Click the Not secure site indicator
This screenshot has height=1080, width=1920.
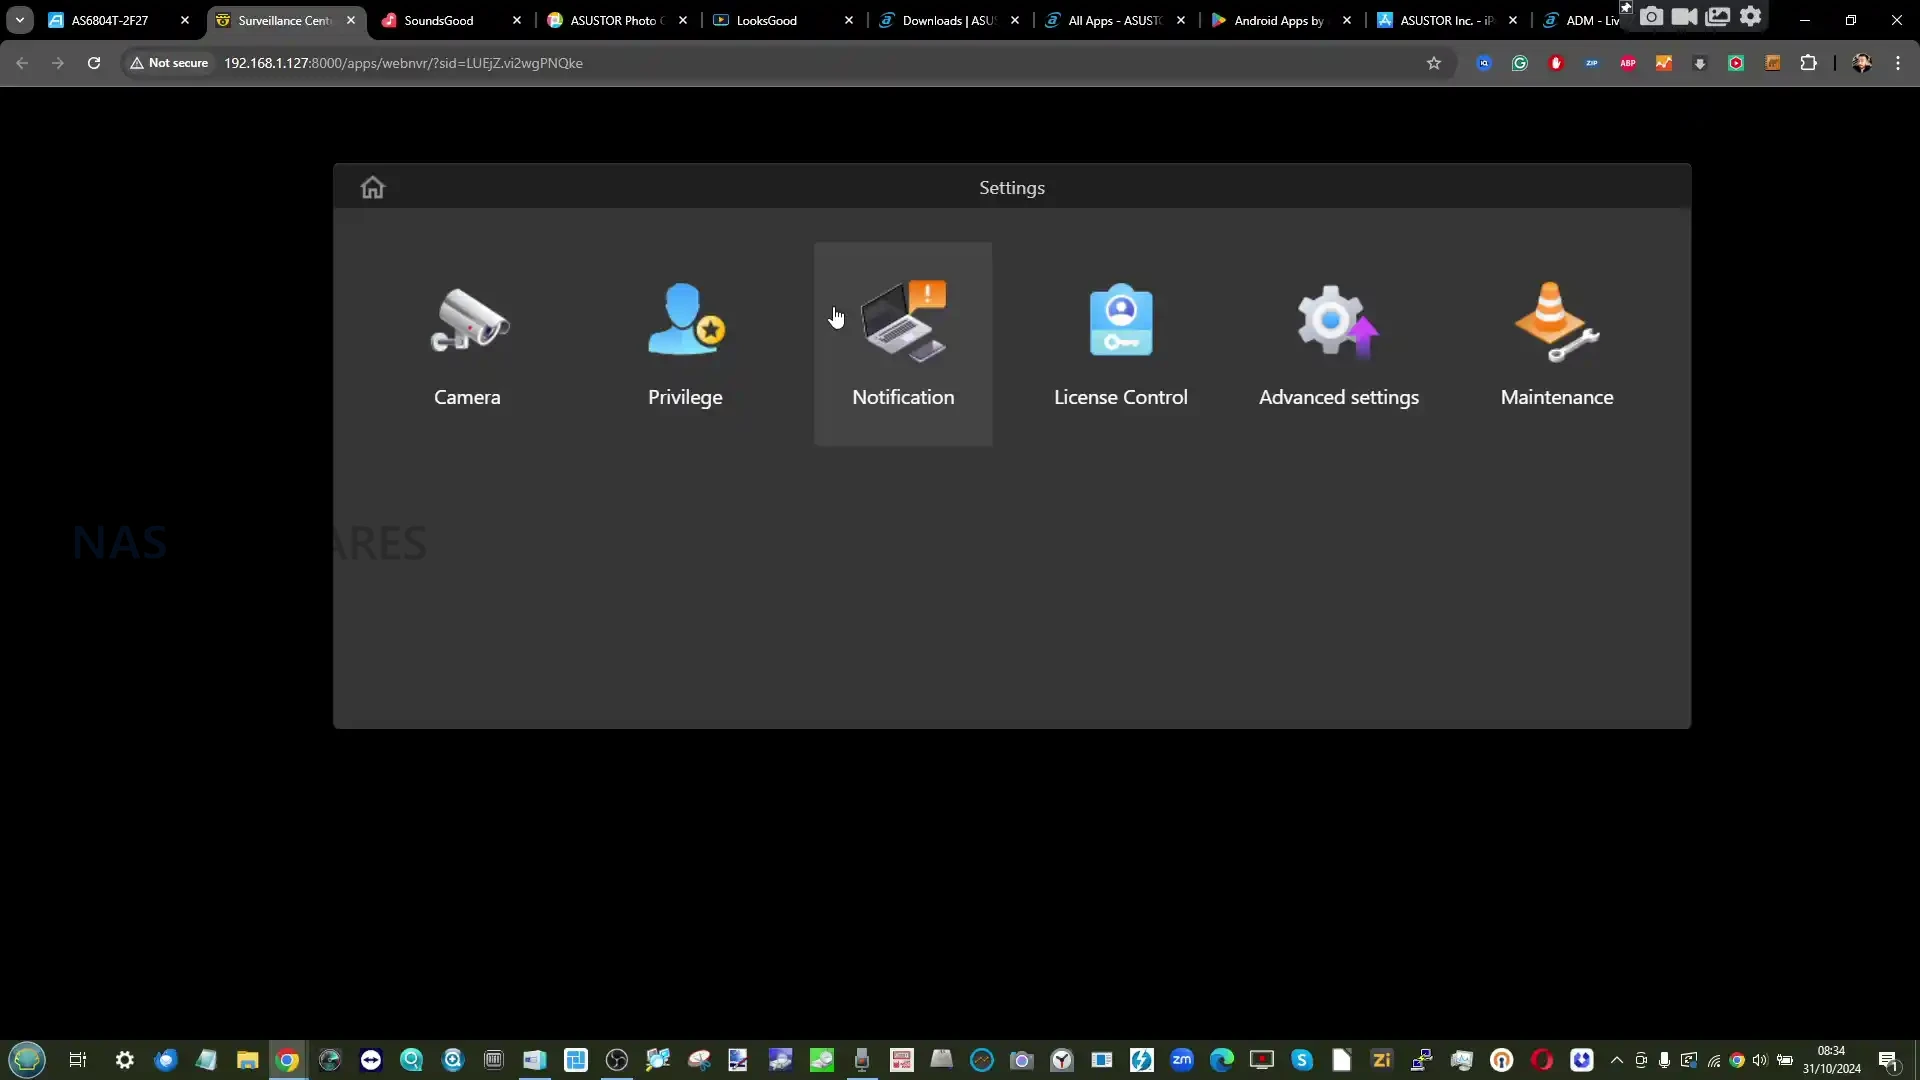169,63
